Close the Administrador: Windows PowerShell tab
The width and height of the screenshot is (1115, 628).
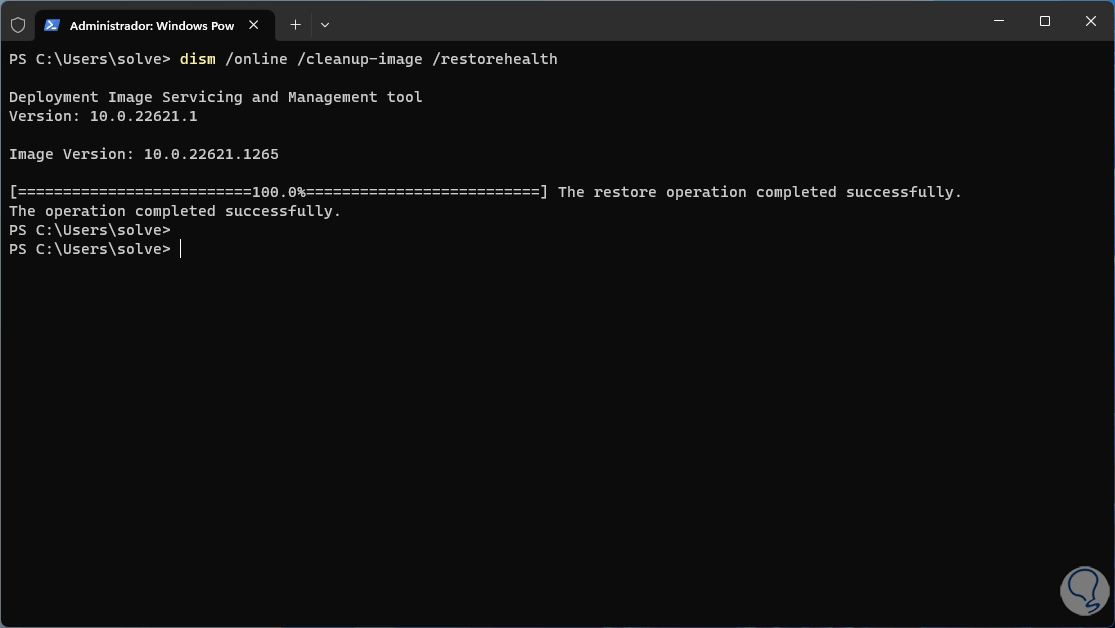(x=256, y=25)
